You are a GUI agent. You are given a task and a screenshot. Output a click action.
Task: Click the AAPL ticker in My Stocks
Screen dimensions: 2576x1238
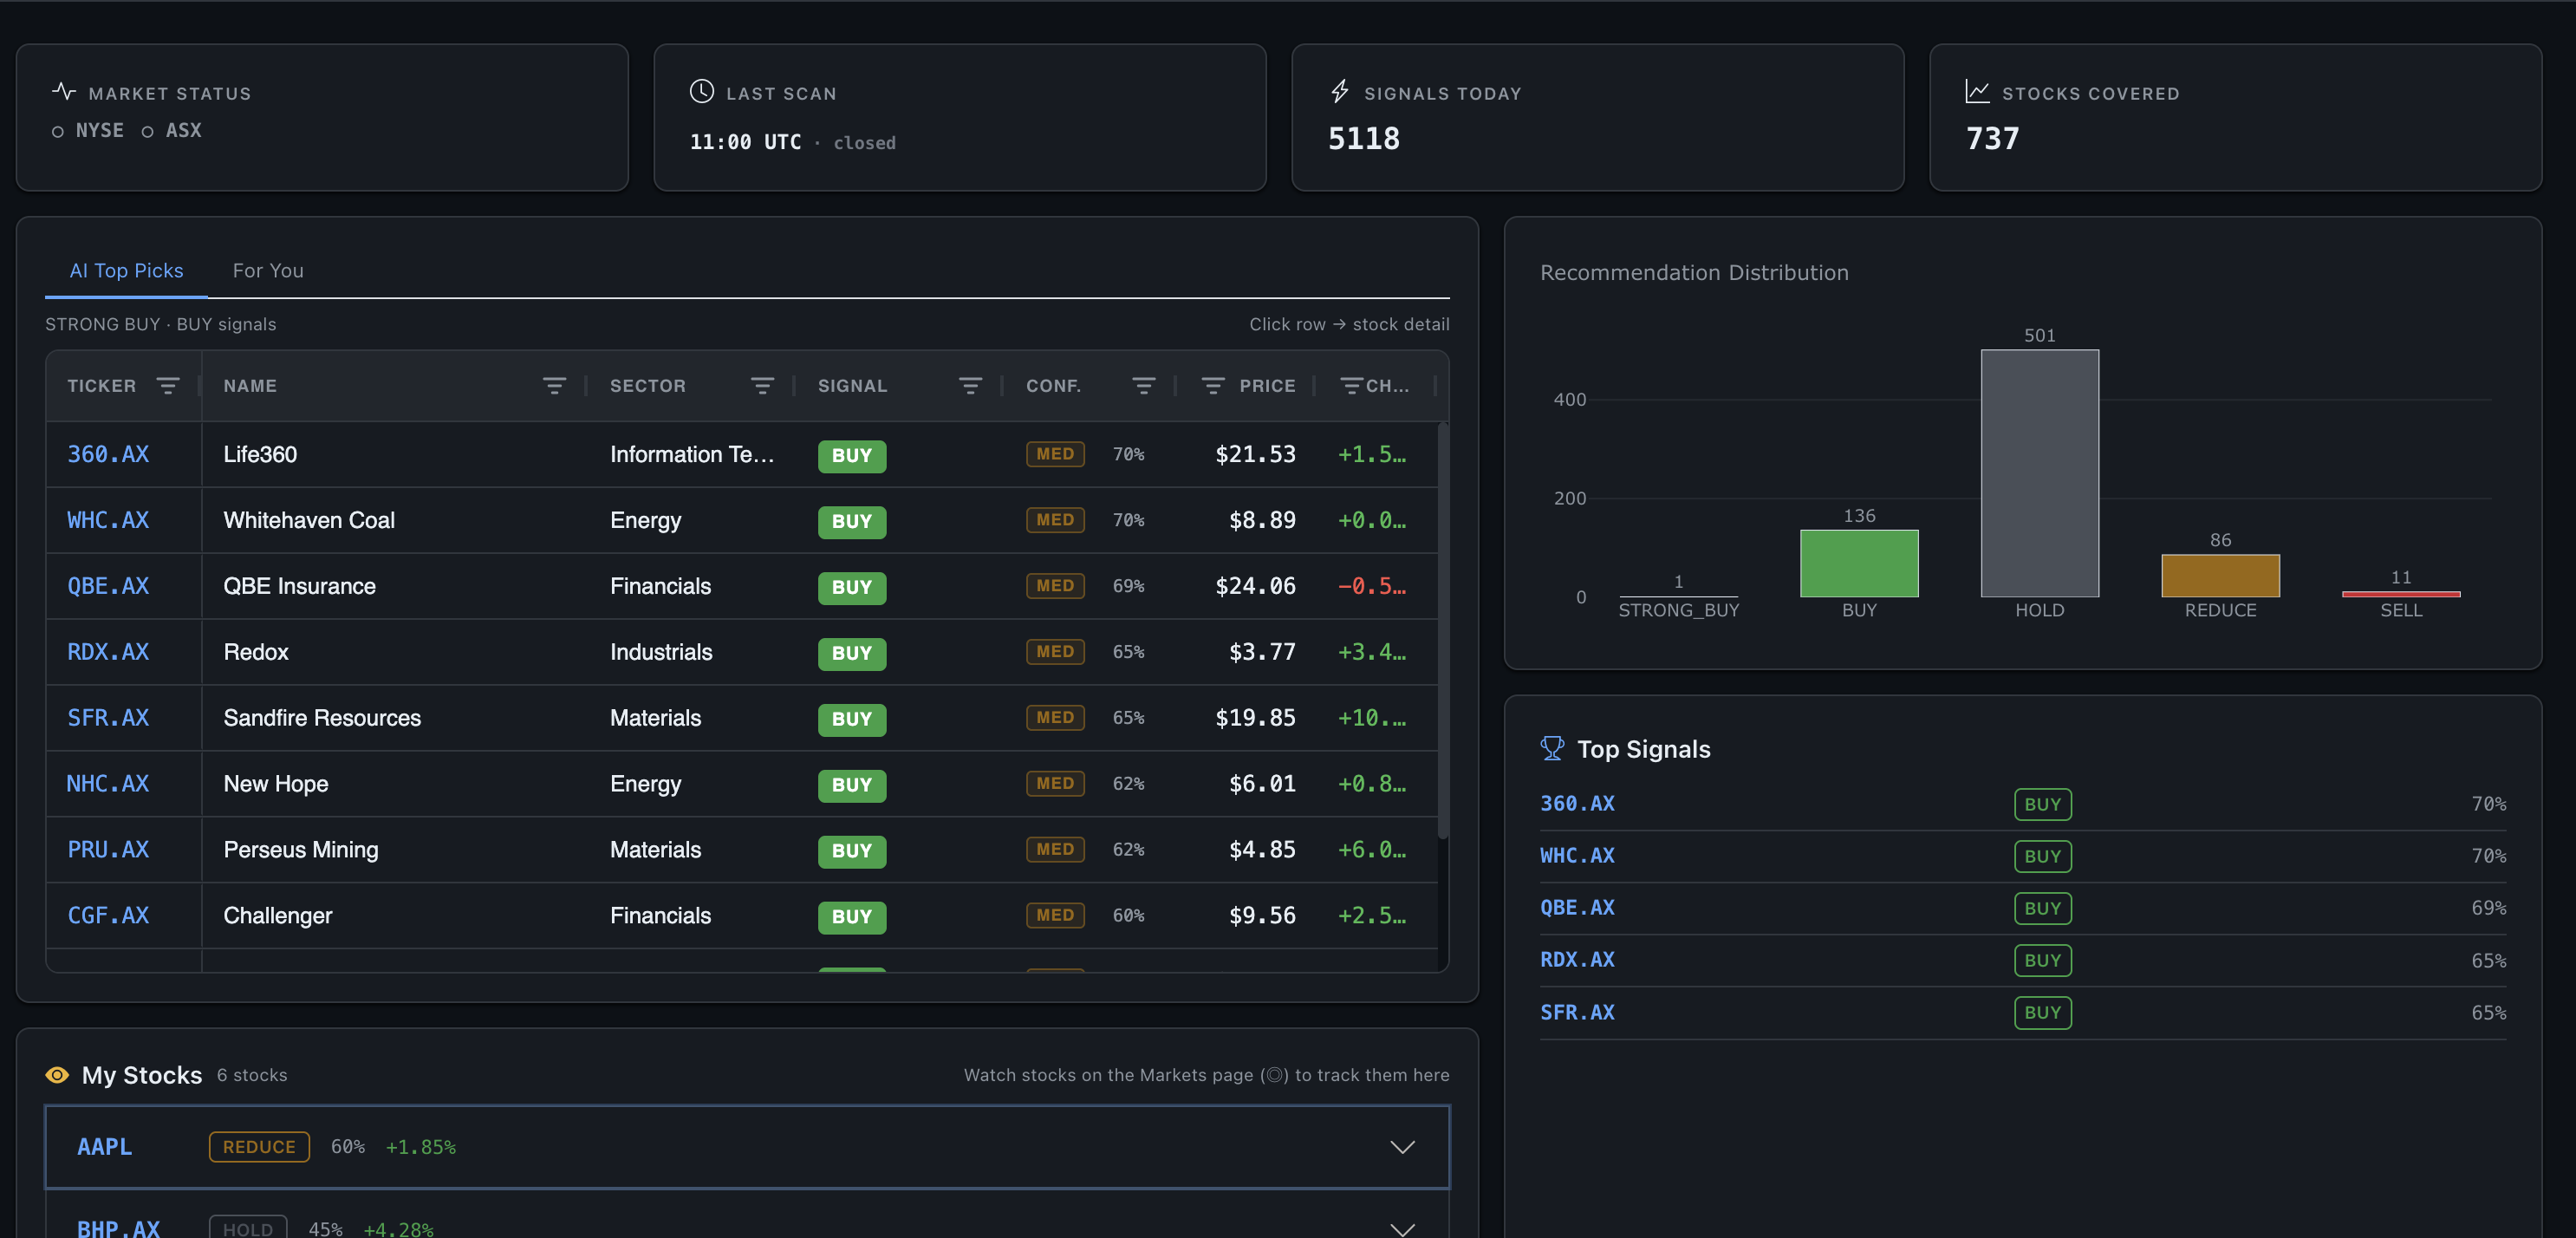click(105, 1147)
